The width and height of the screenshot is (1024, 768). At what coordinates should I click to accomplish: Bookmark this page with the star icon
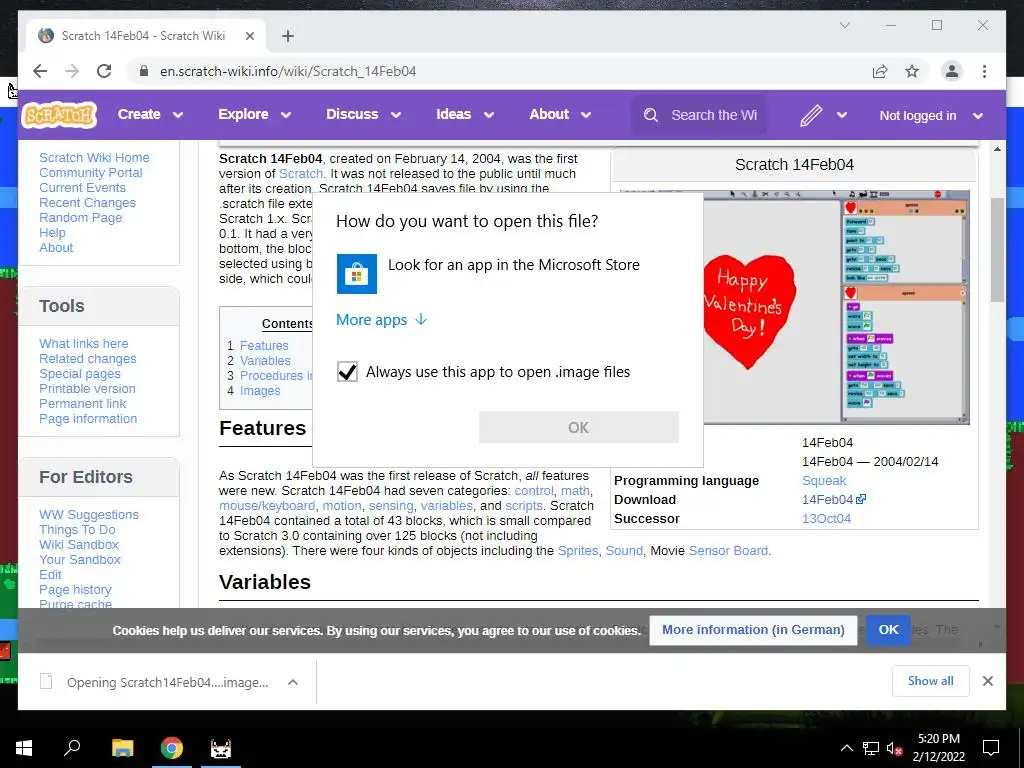912,71
